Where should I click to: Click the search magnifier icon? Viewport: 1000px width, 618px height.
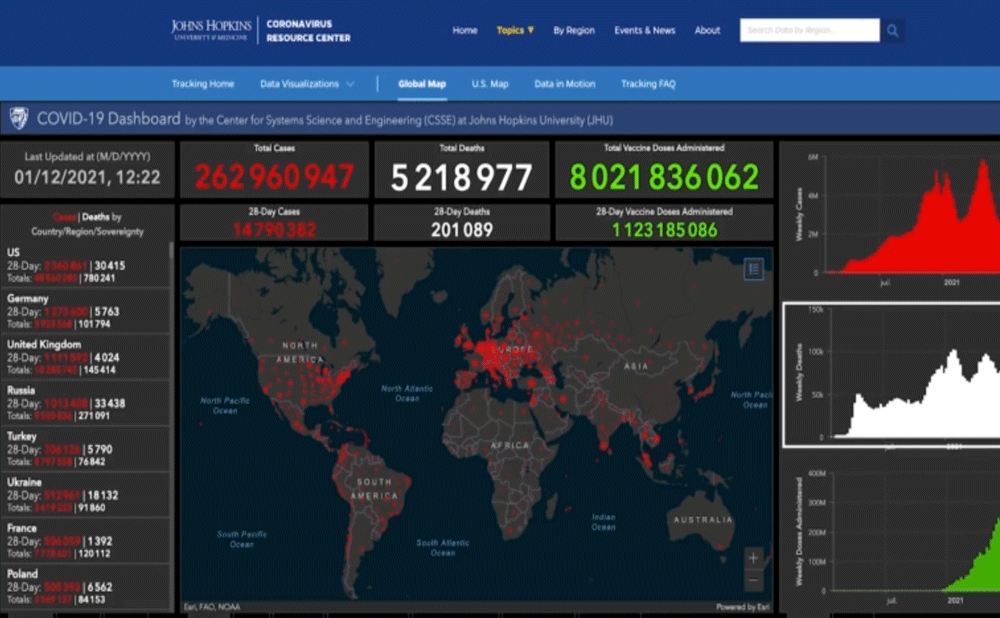[892, 31]
